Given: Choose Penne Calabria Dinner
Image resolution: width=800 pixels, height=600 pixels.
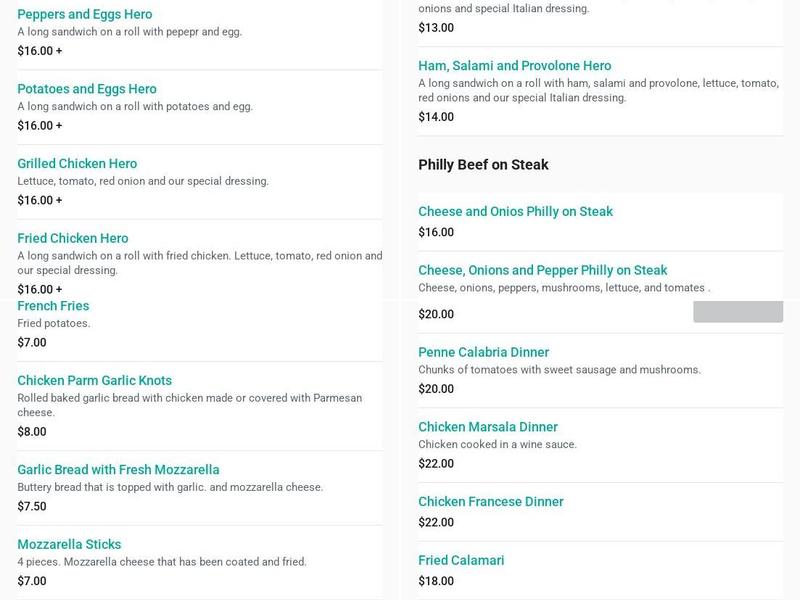Looking at the screenshot, I should (483, 353).
